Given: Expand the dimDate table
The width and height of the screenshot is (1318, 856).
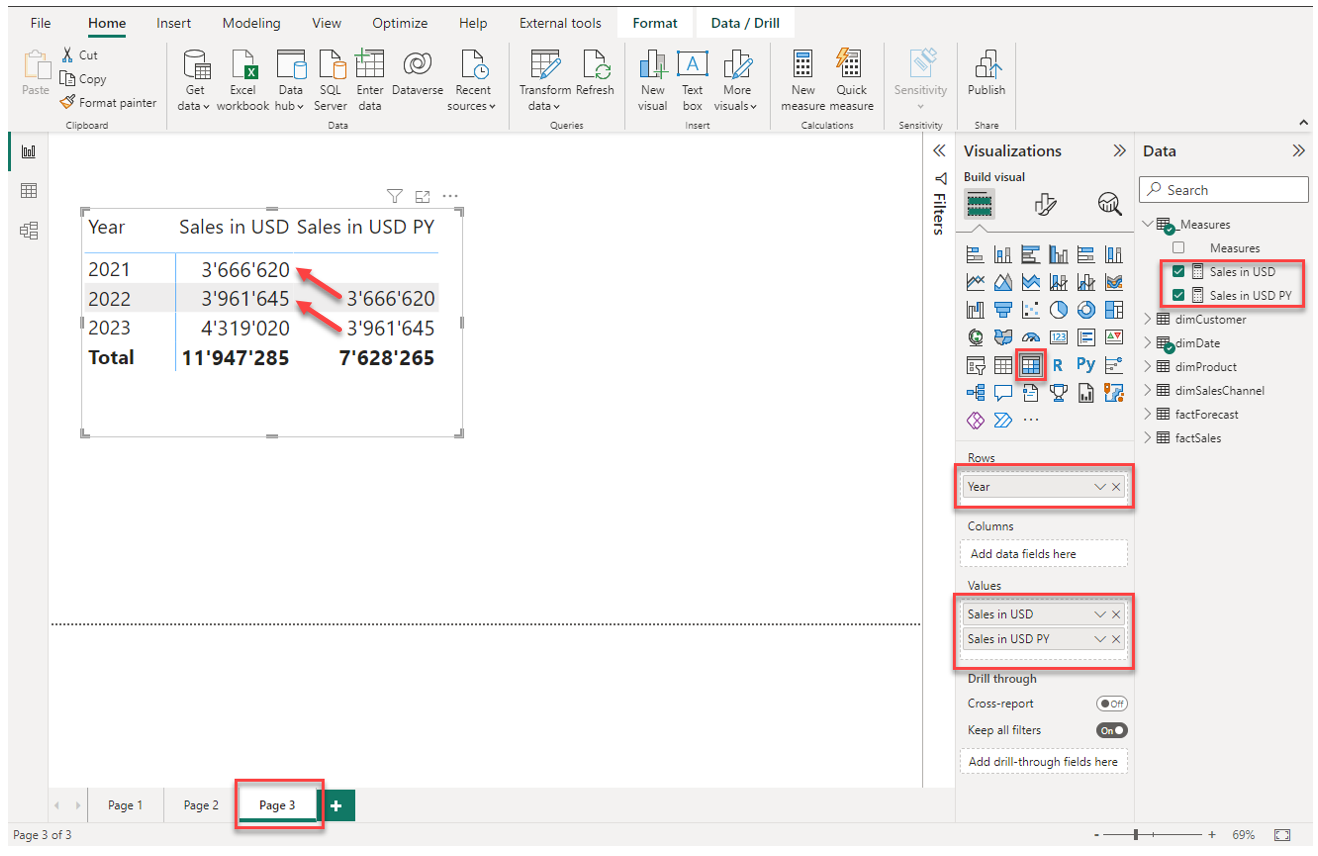Looking at the screenshot, I should 1148,343.
